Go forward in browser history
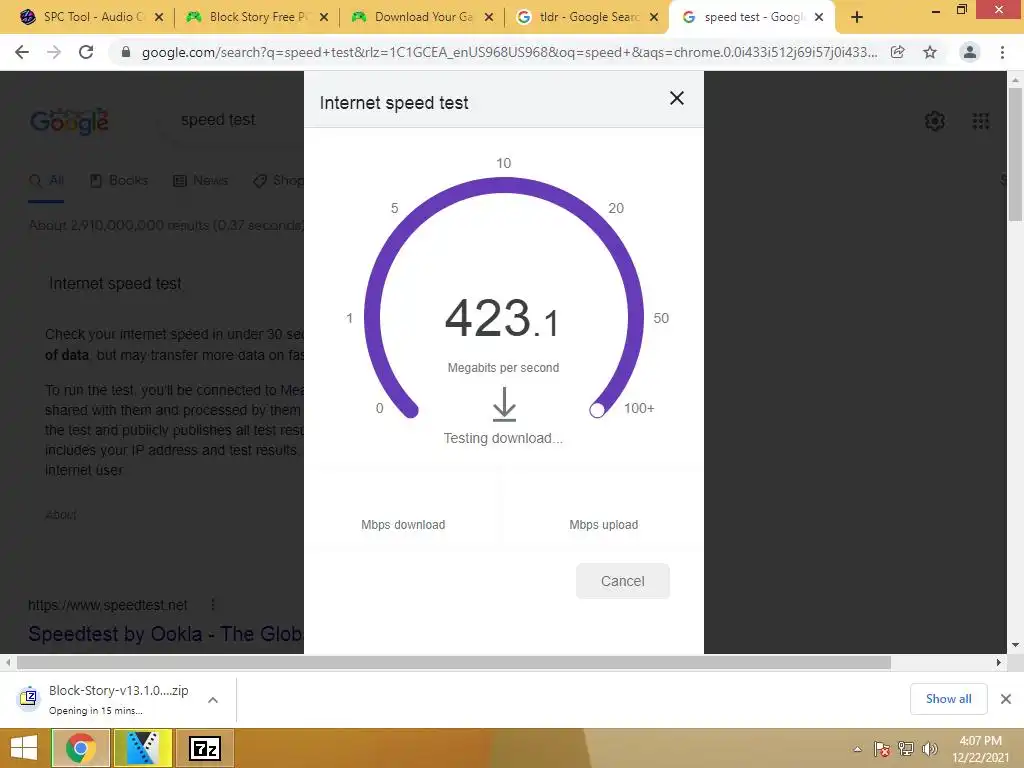Image resolution: width=1024 pixels, height=768 pixels. click(54, 52)
